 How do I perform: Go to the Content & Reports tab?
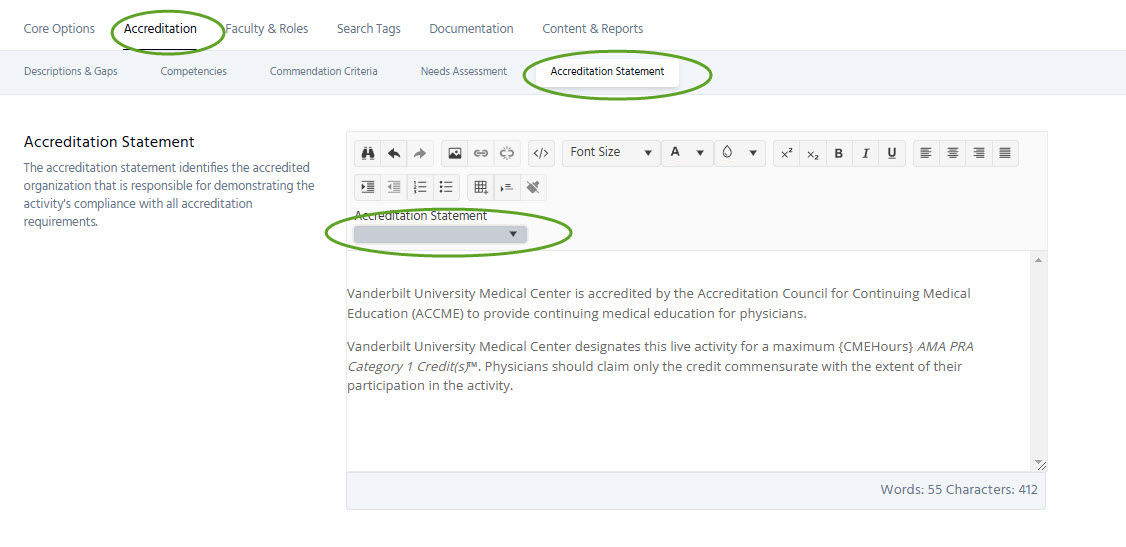[592, 29]
